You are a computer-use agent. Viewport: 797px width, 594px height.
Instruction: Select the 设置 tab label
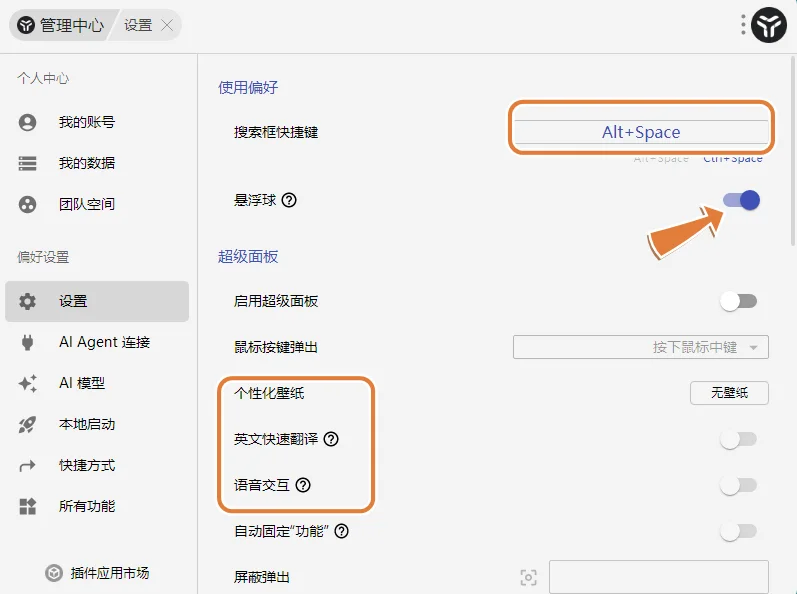coord(138,25)
